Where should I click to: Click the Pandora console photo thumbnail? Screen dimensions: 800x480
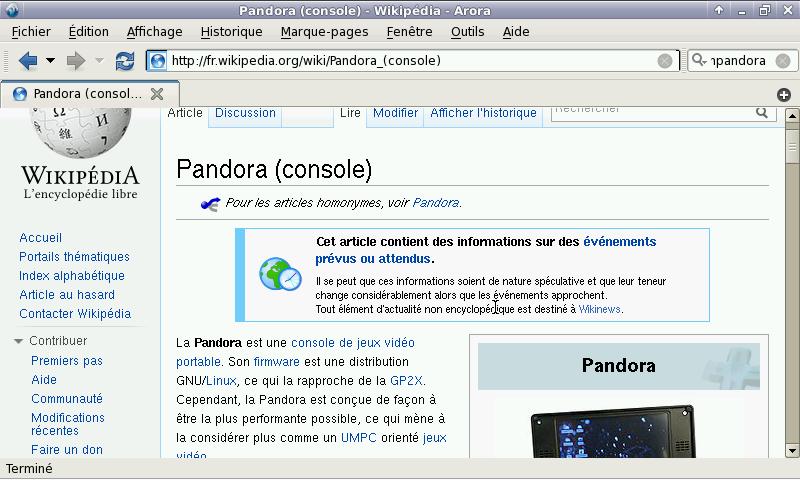coord(613,431)
